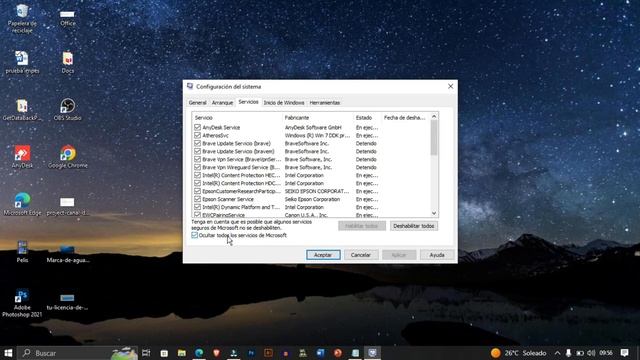Select the Office desktop icon
640x360 pixels.
(x=67, y=17)
